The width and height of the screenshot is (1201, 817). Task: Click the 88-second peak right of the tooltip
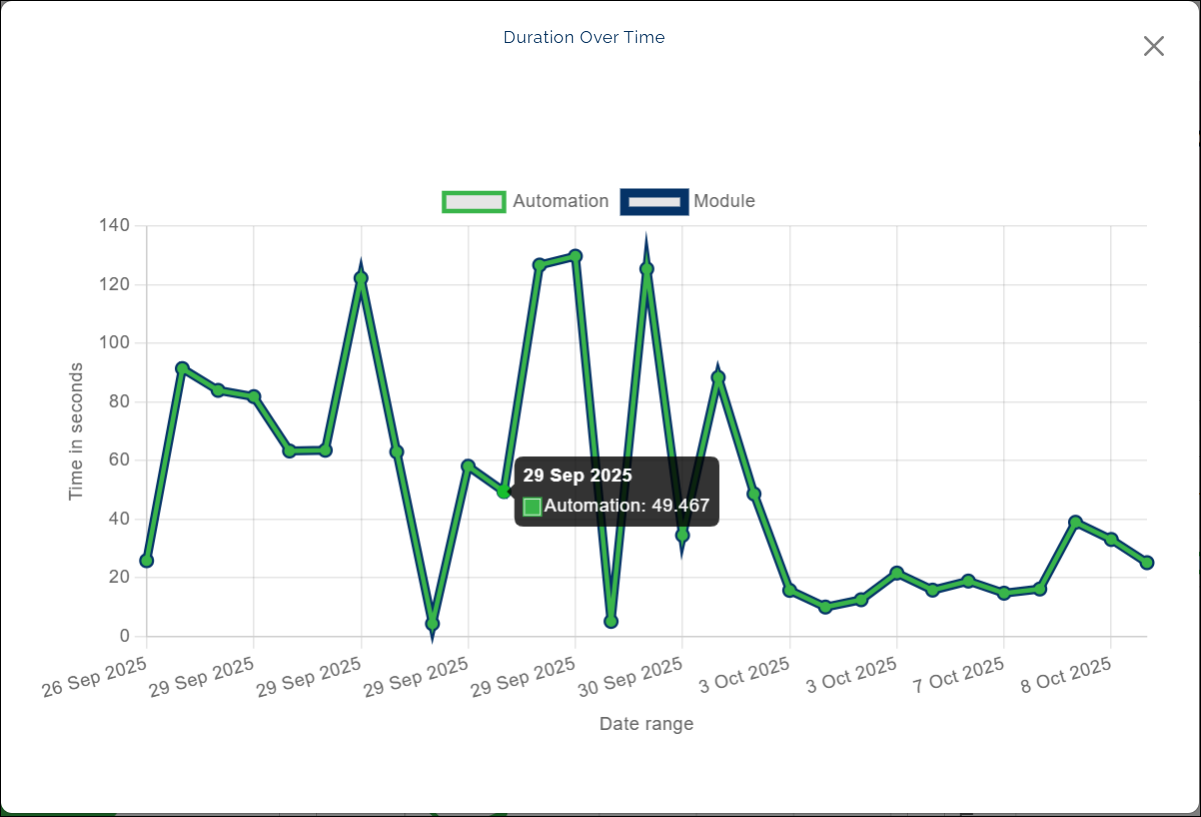(718, 378)
